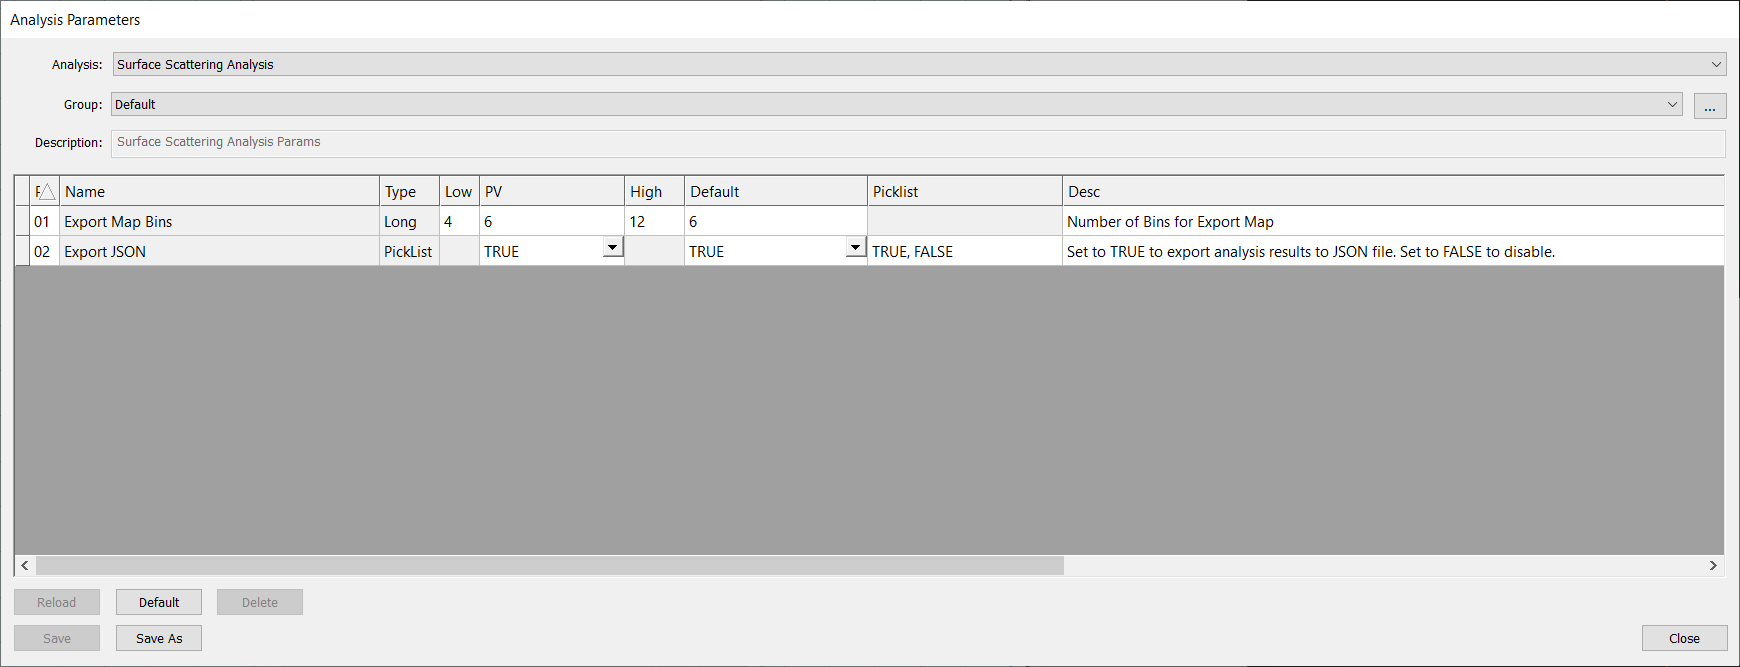Viewport: 1740px width, 667px height.
Task: Click row selector for Export Map Bins
Action: click(x=23, y=222)
